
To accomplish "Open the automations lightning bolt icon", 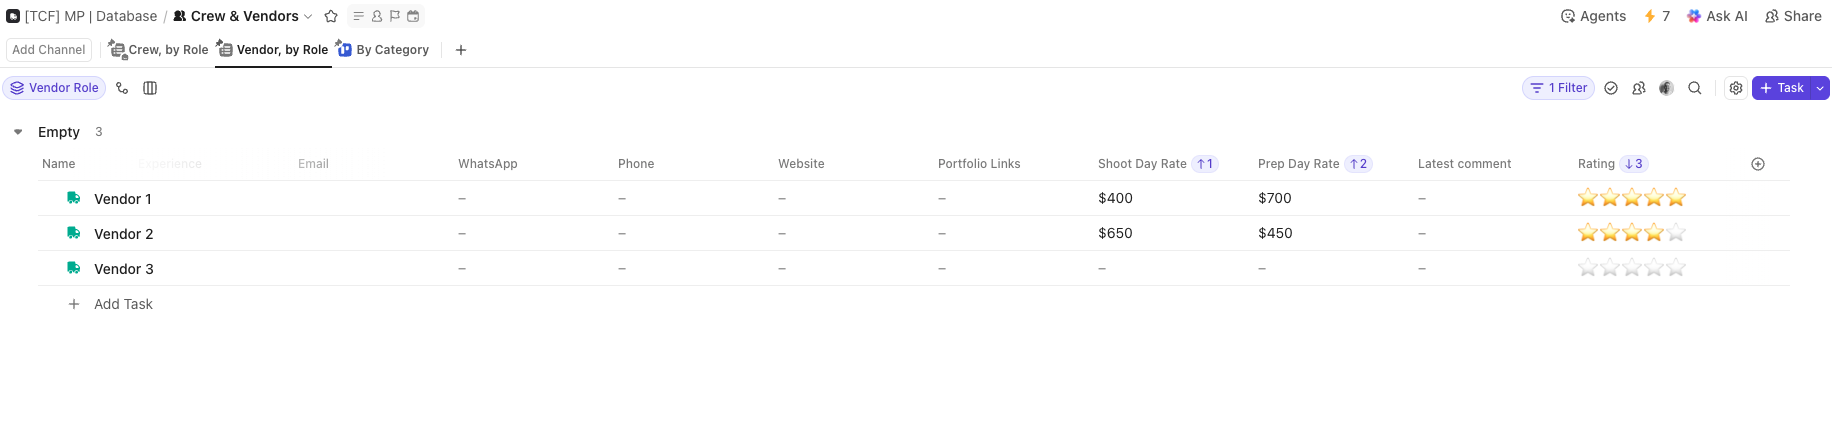I will click(1656, 16).
